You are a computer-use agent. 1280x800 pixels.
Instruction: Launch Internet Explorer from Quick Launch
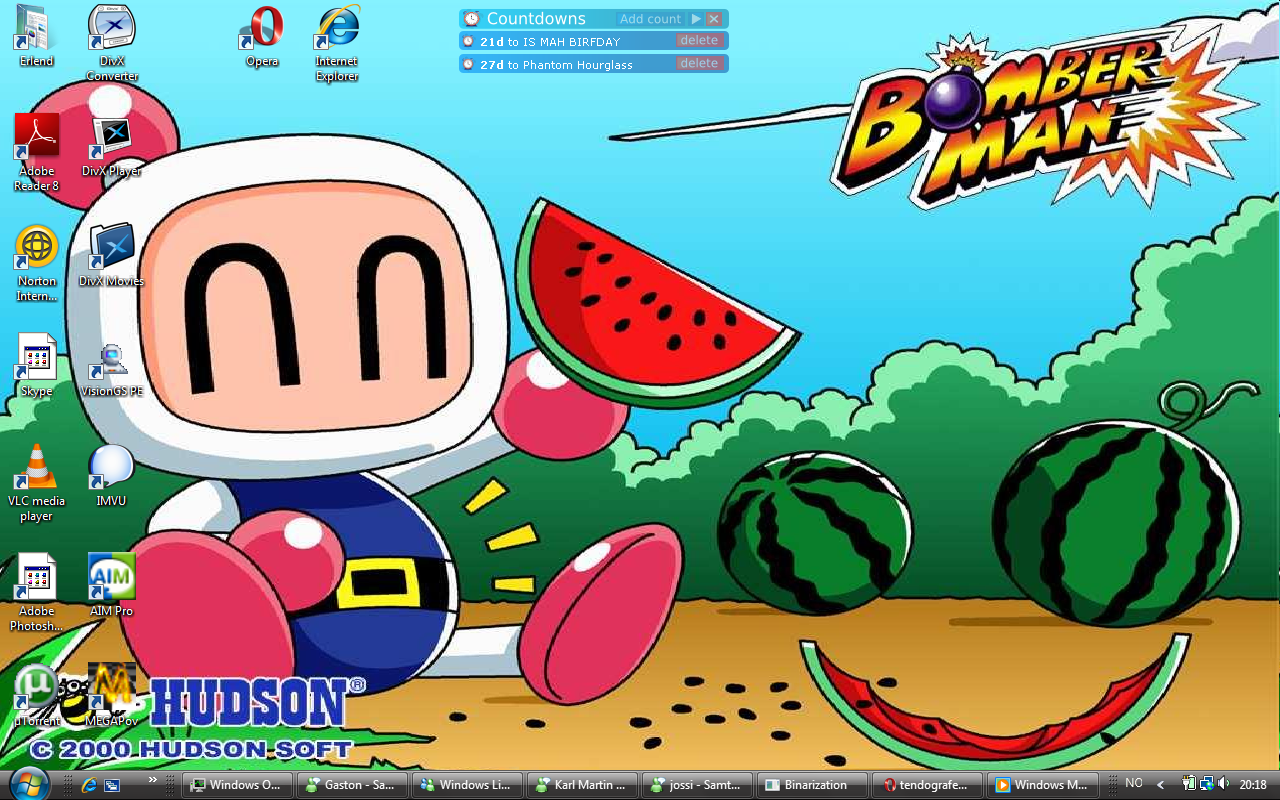pos(89,785)
